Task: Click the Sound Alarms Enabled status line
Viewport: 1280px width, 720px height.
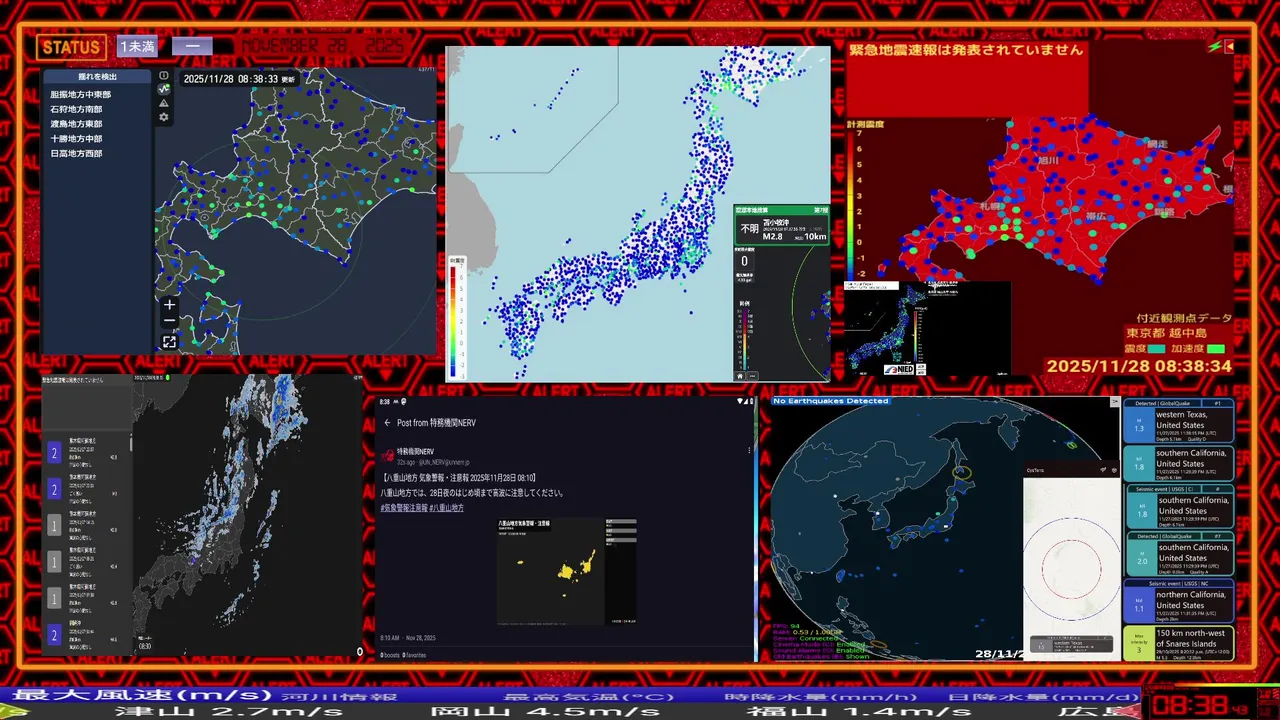Action: (x=818, y=651)
